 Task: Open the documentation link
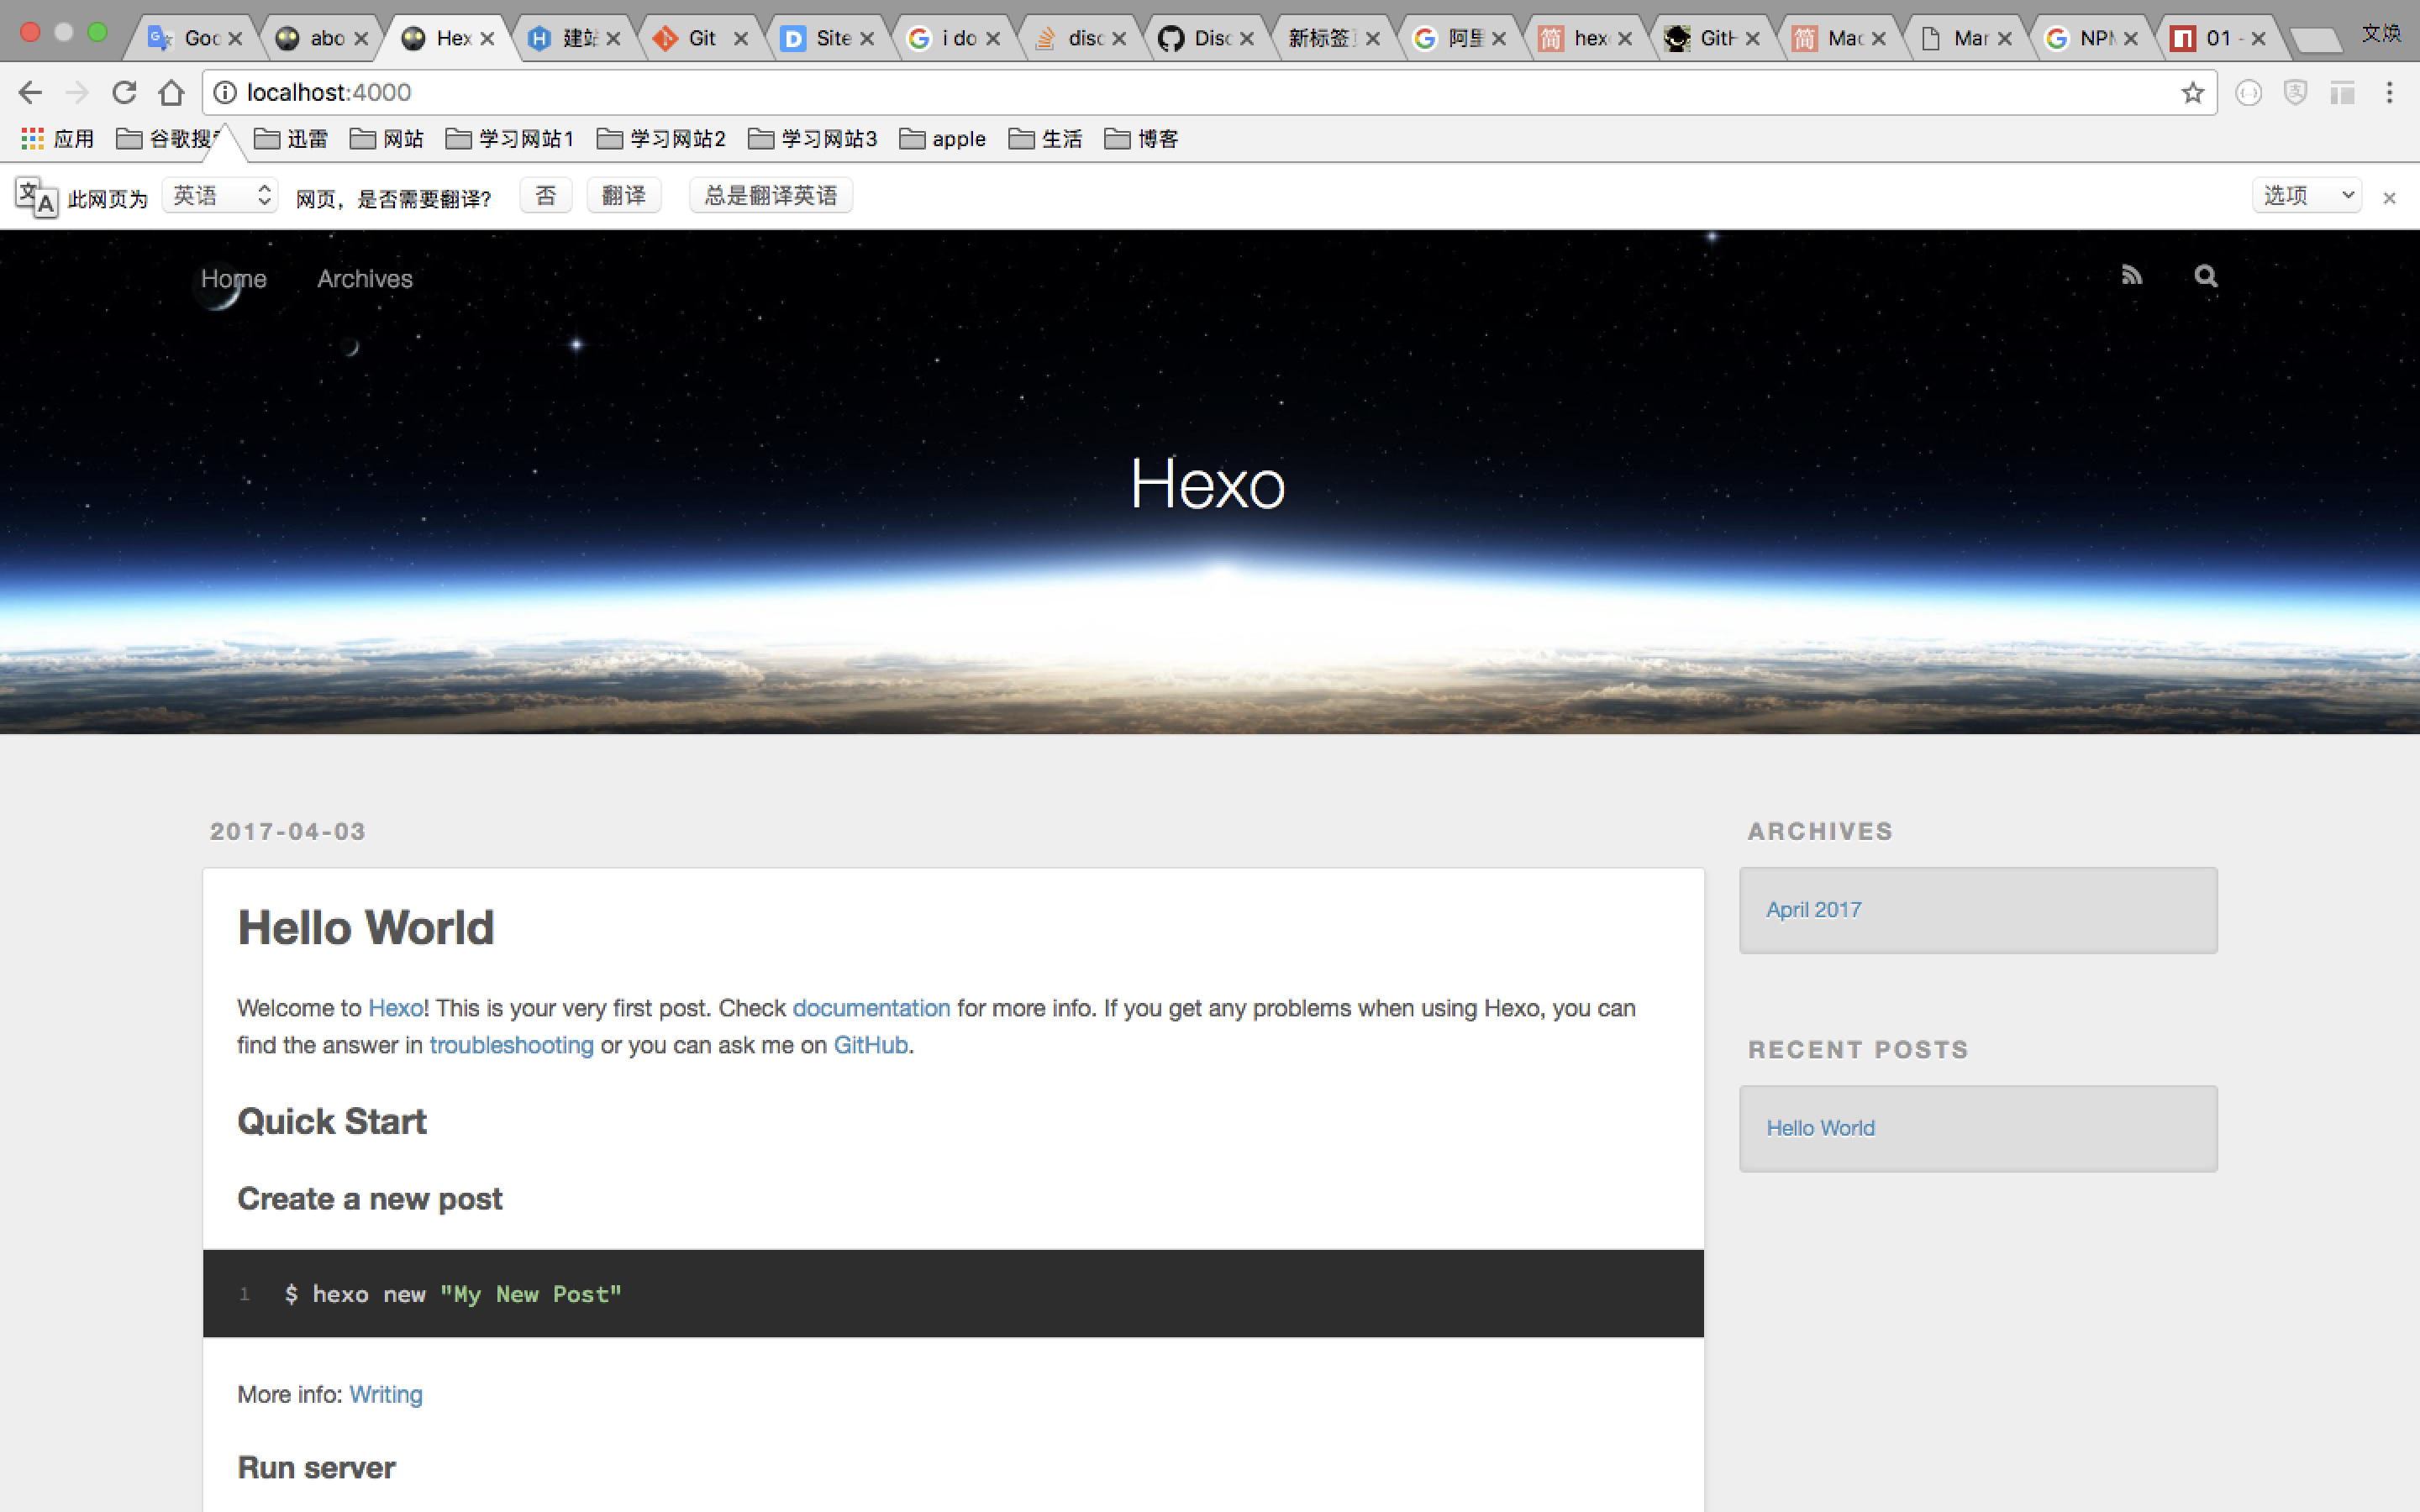[871, 1008]
